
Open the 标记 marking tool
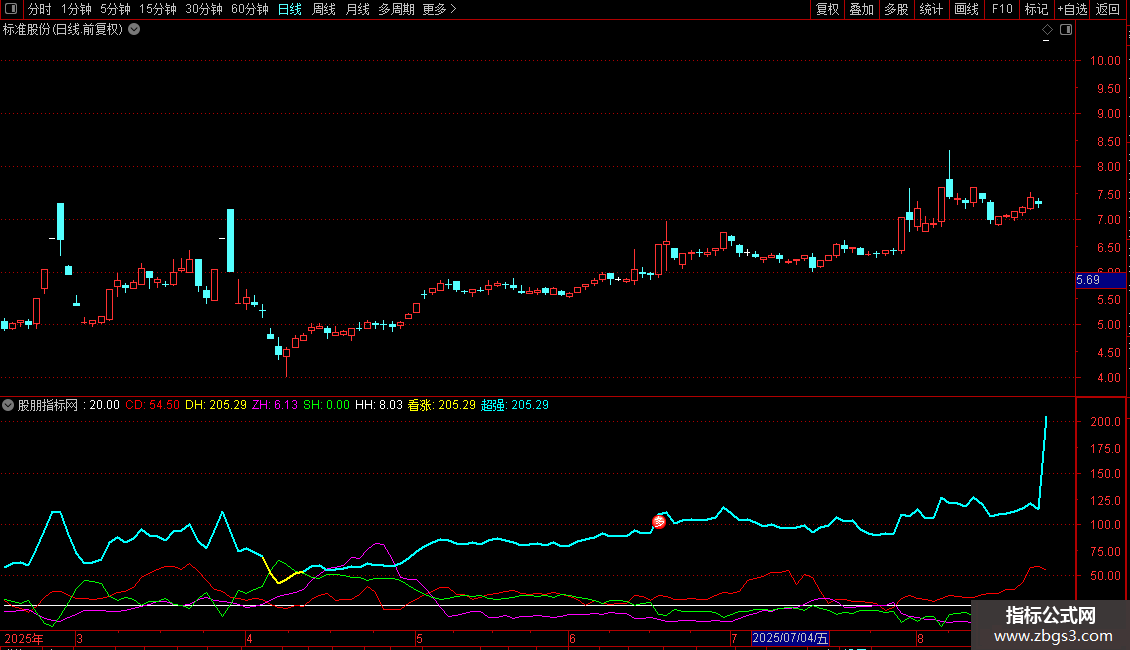[x=1036, y=9]
